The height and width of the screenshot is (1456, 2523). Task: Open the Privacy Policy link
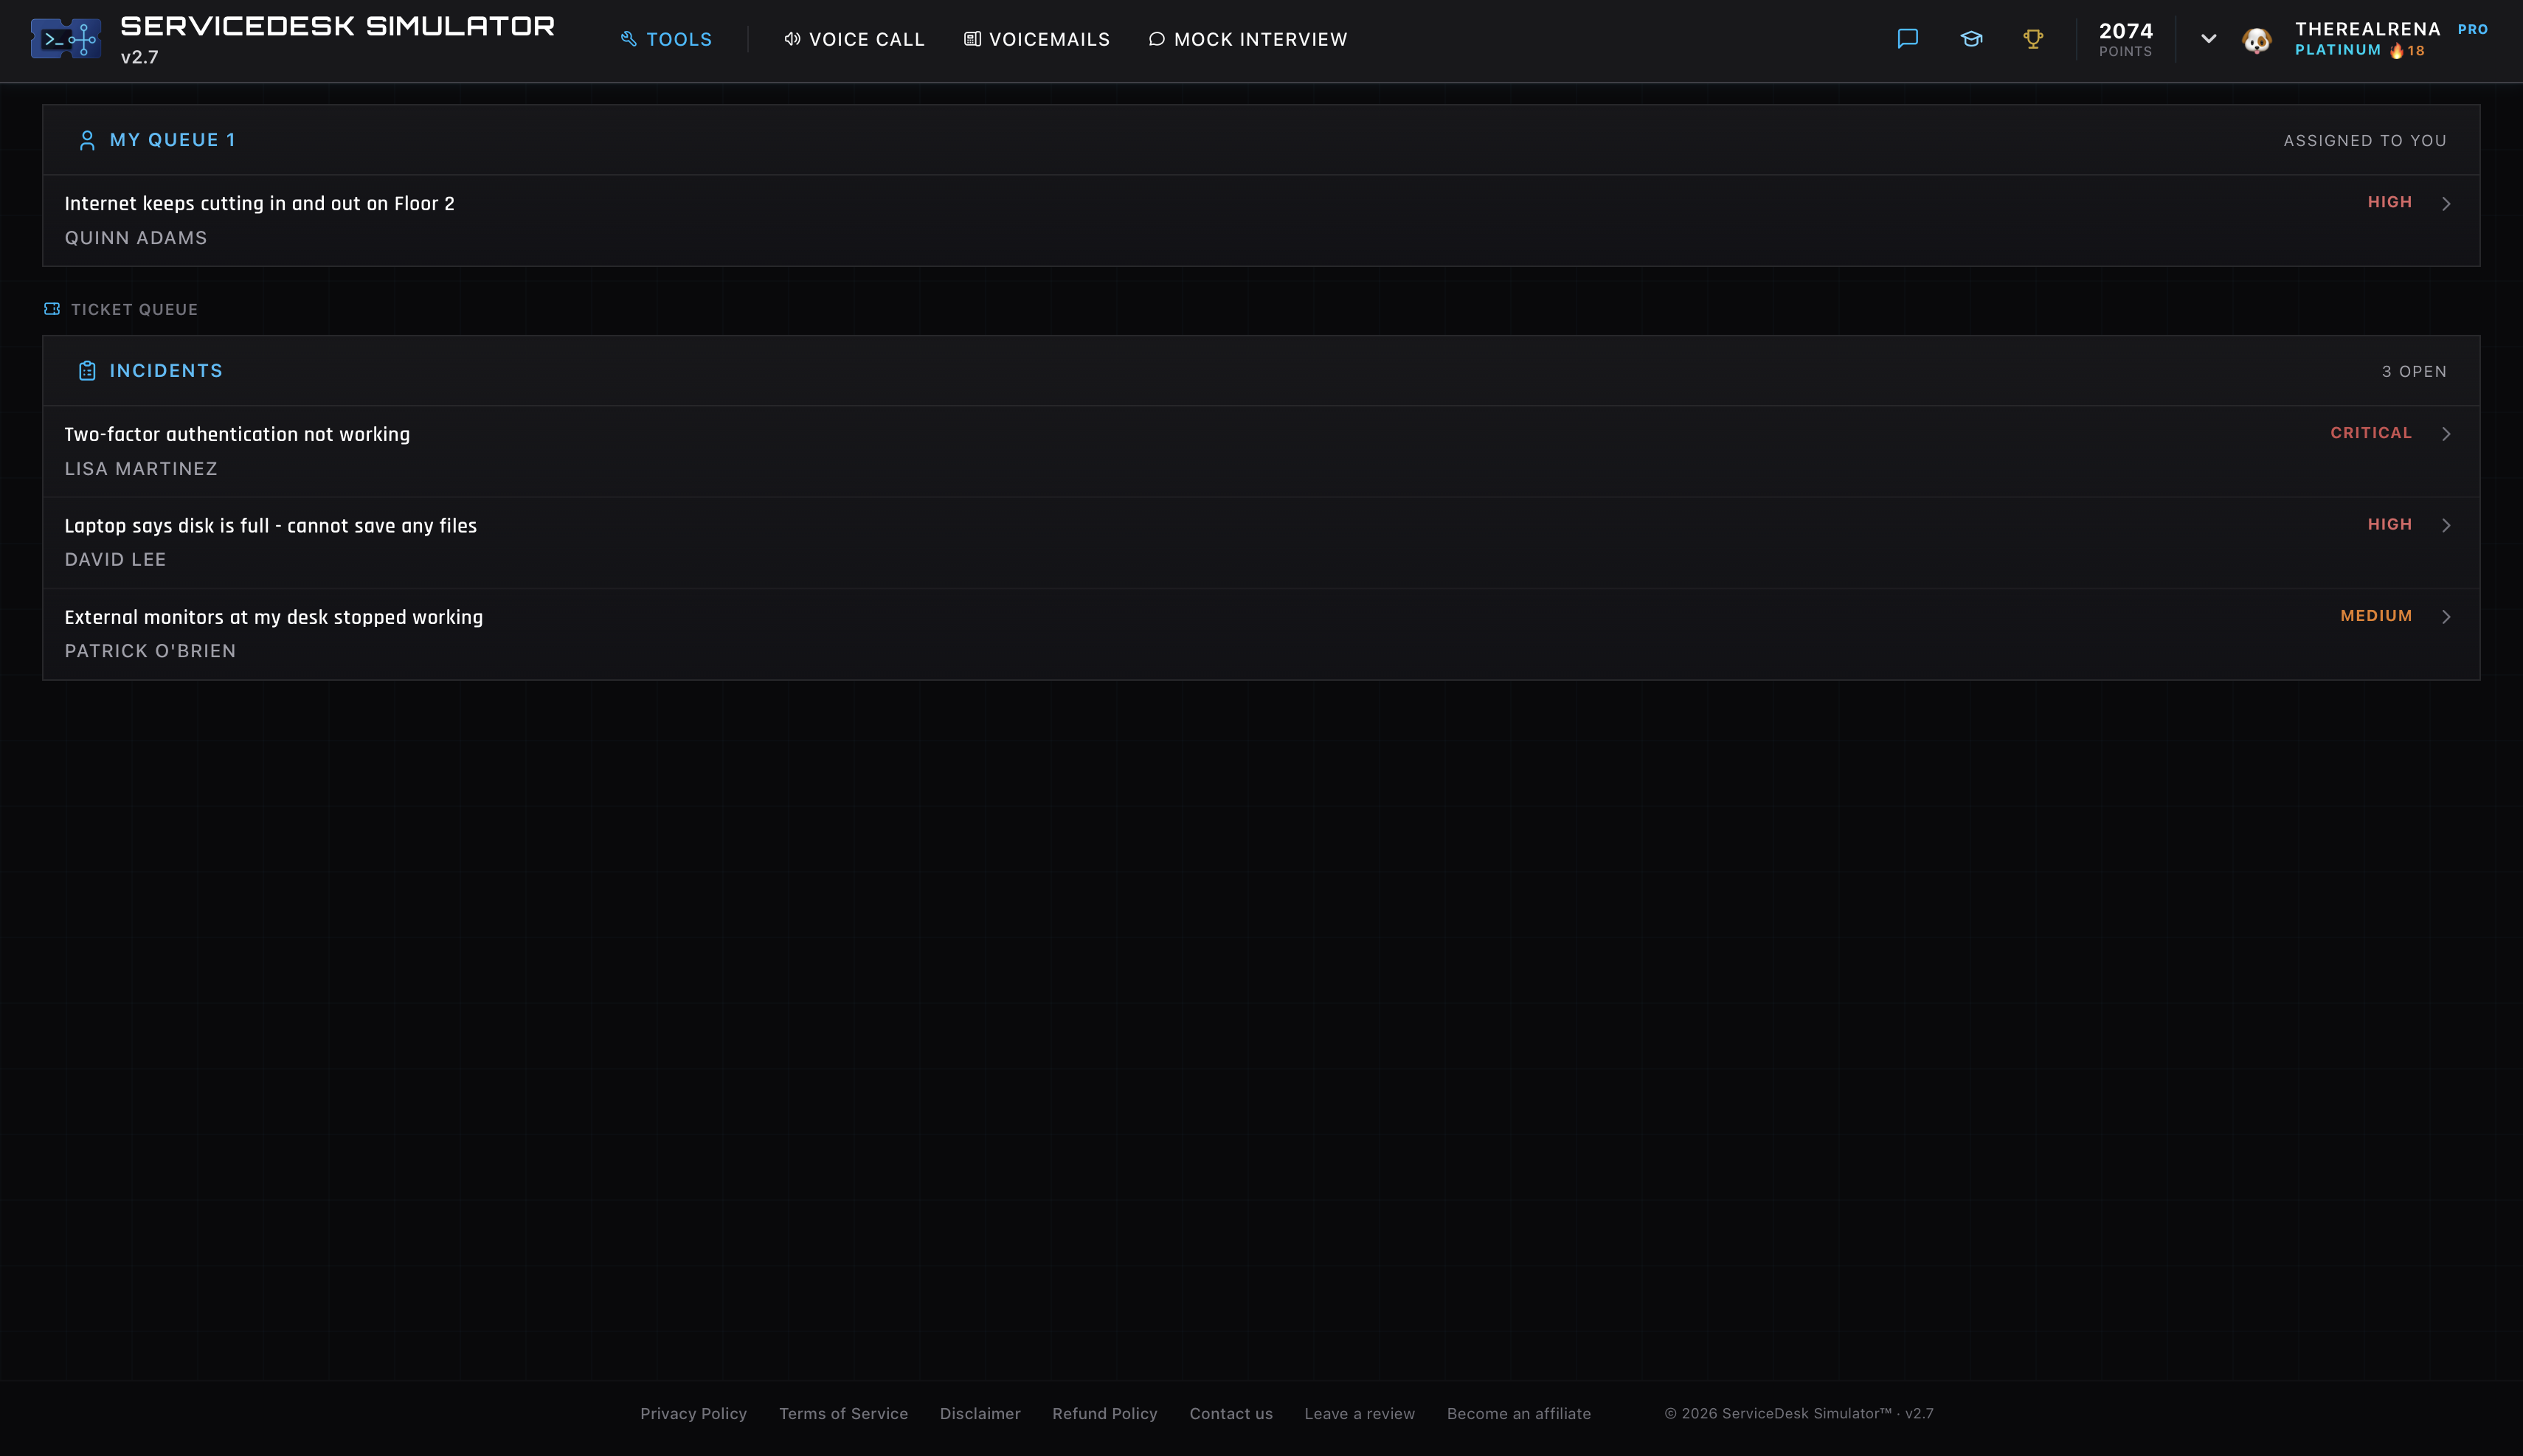[693, 1413]
